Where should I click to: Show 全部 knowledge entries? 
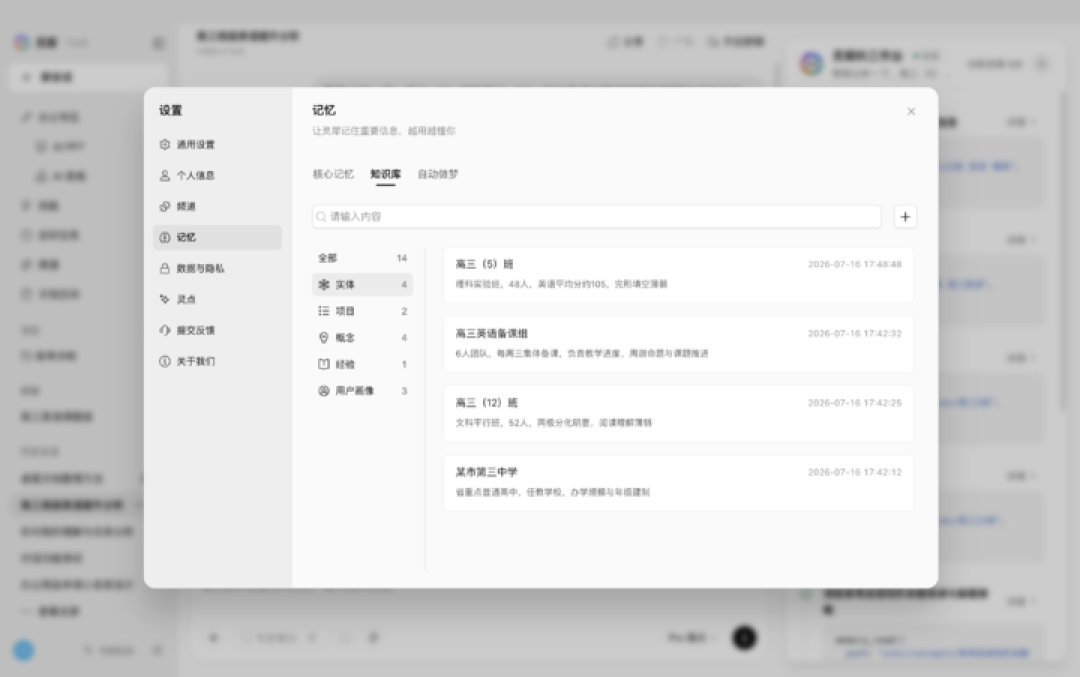click(x=362, y=258)
